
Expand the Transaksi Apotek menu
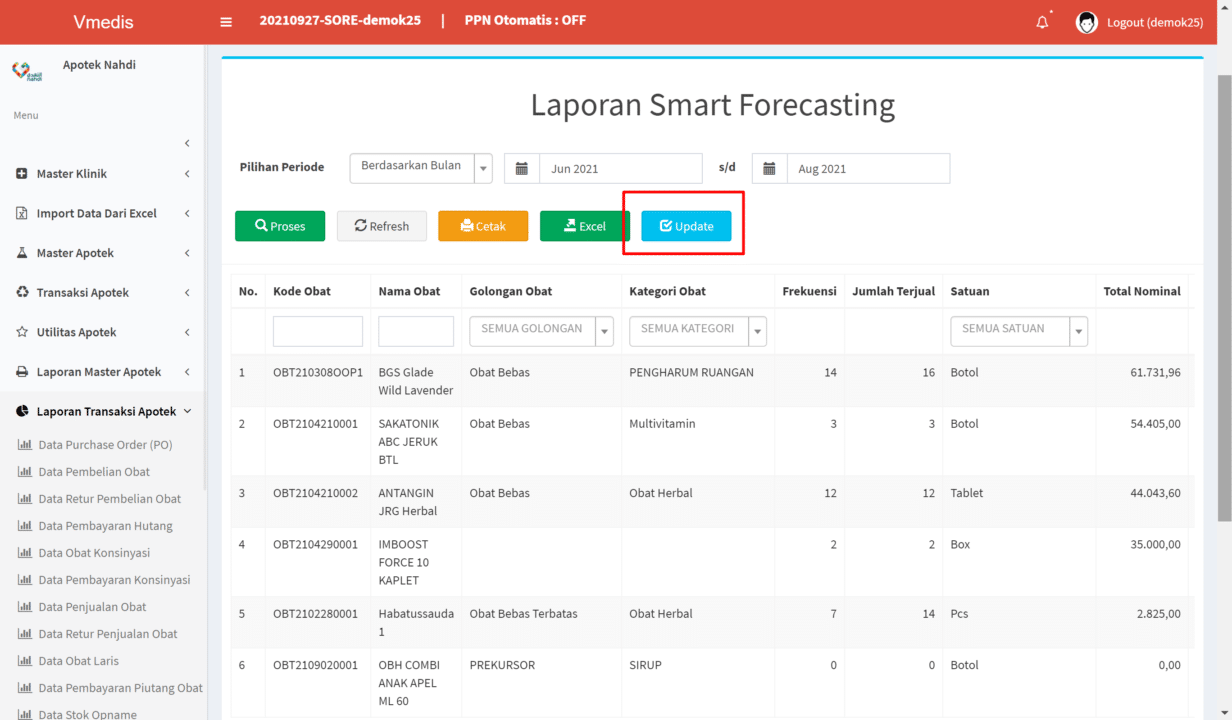[187, 292]
